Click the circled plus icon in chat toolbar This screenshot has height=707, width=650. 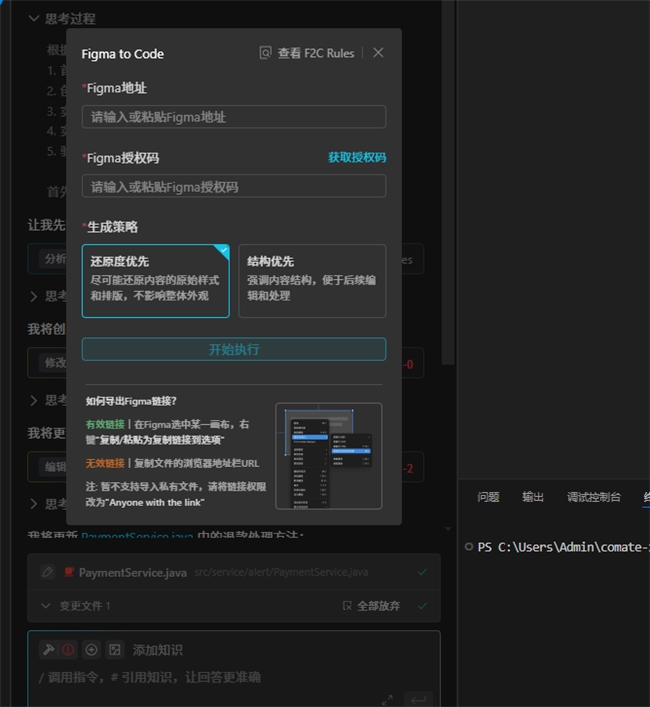(92, 650)
